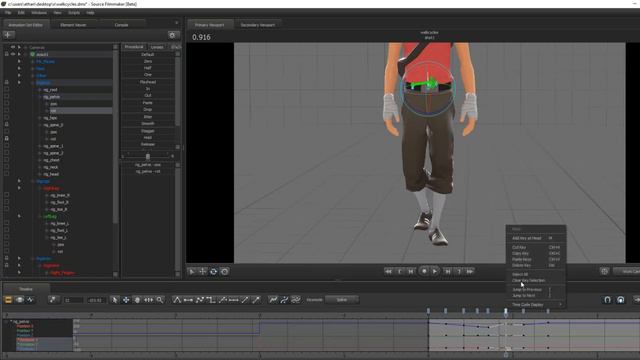Image resolution: width=640 pixels, height=360 pixels.
Task: Toggle the lock box for rig_root row
Action: (7, 90)
